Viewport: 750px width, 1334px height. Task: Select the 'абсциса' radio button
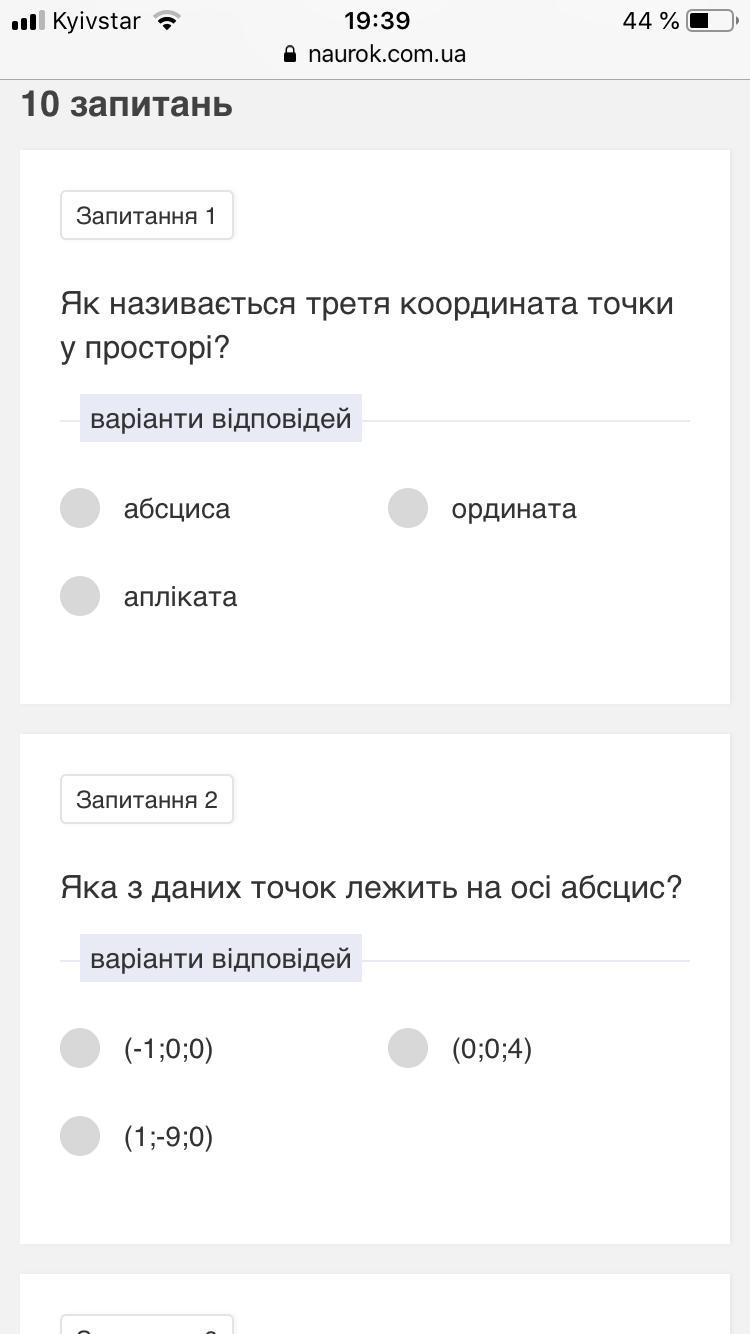[x=80, y=508]
